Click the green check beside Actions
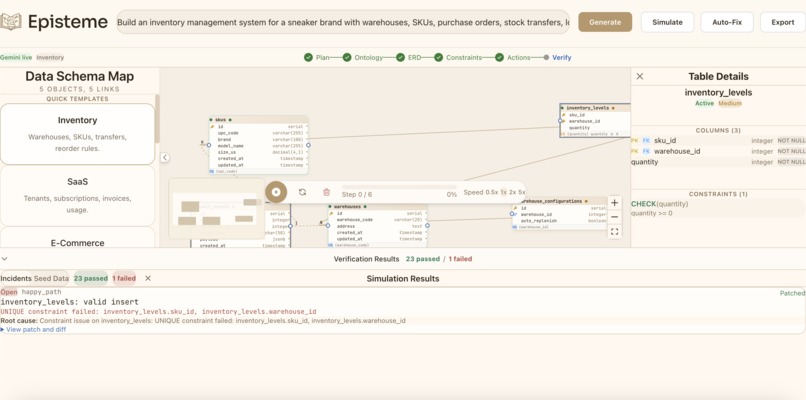The image size is (806, 400). (499, 58)
